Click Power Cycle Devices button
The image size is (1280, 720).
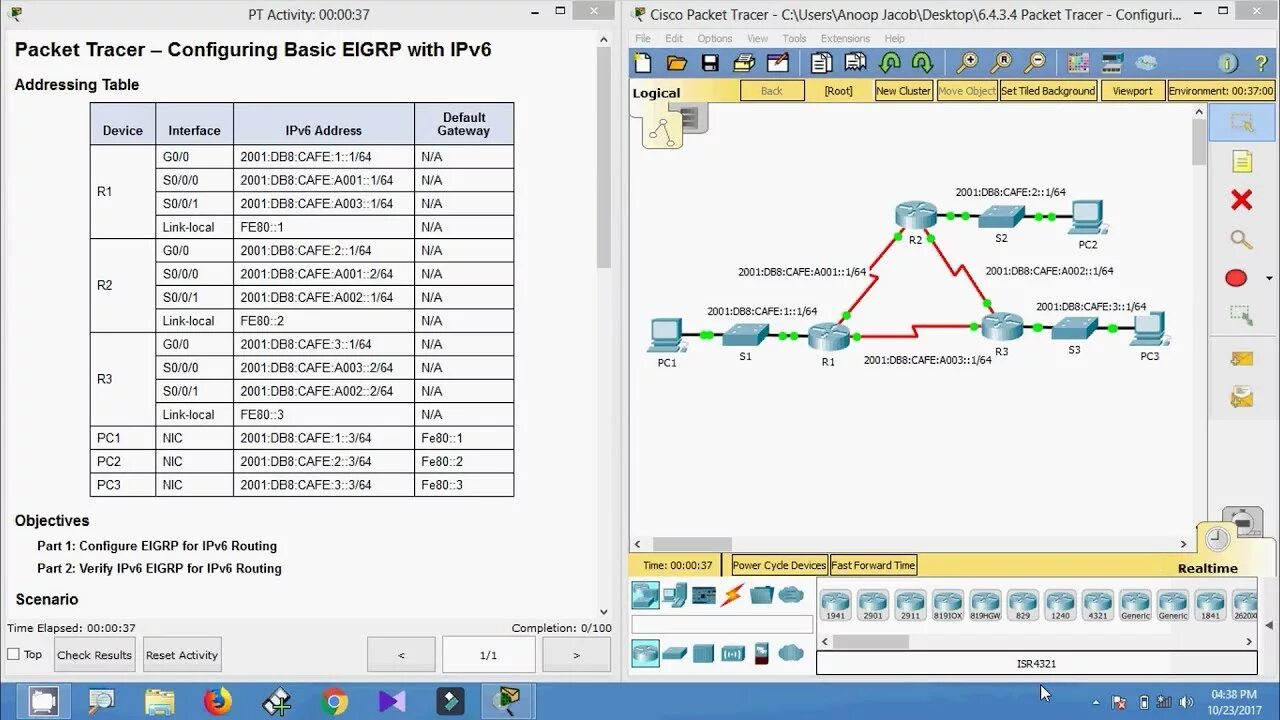click(x=780, y=565)
